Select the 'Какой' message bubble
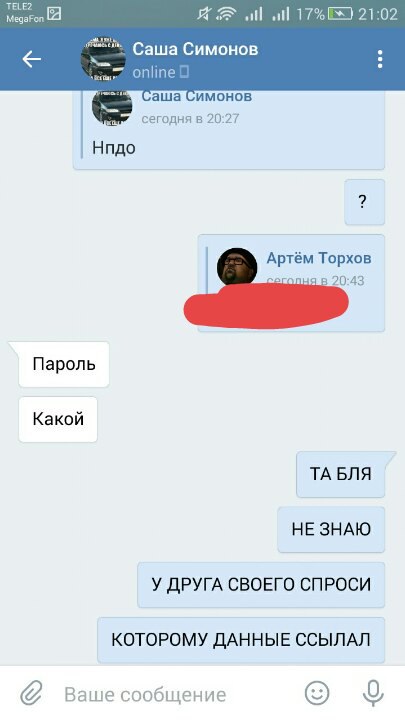This screenshot has width=405, height=720. click(58, 419)
